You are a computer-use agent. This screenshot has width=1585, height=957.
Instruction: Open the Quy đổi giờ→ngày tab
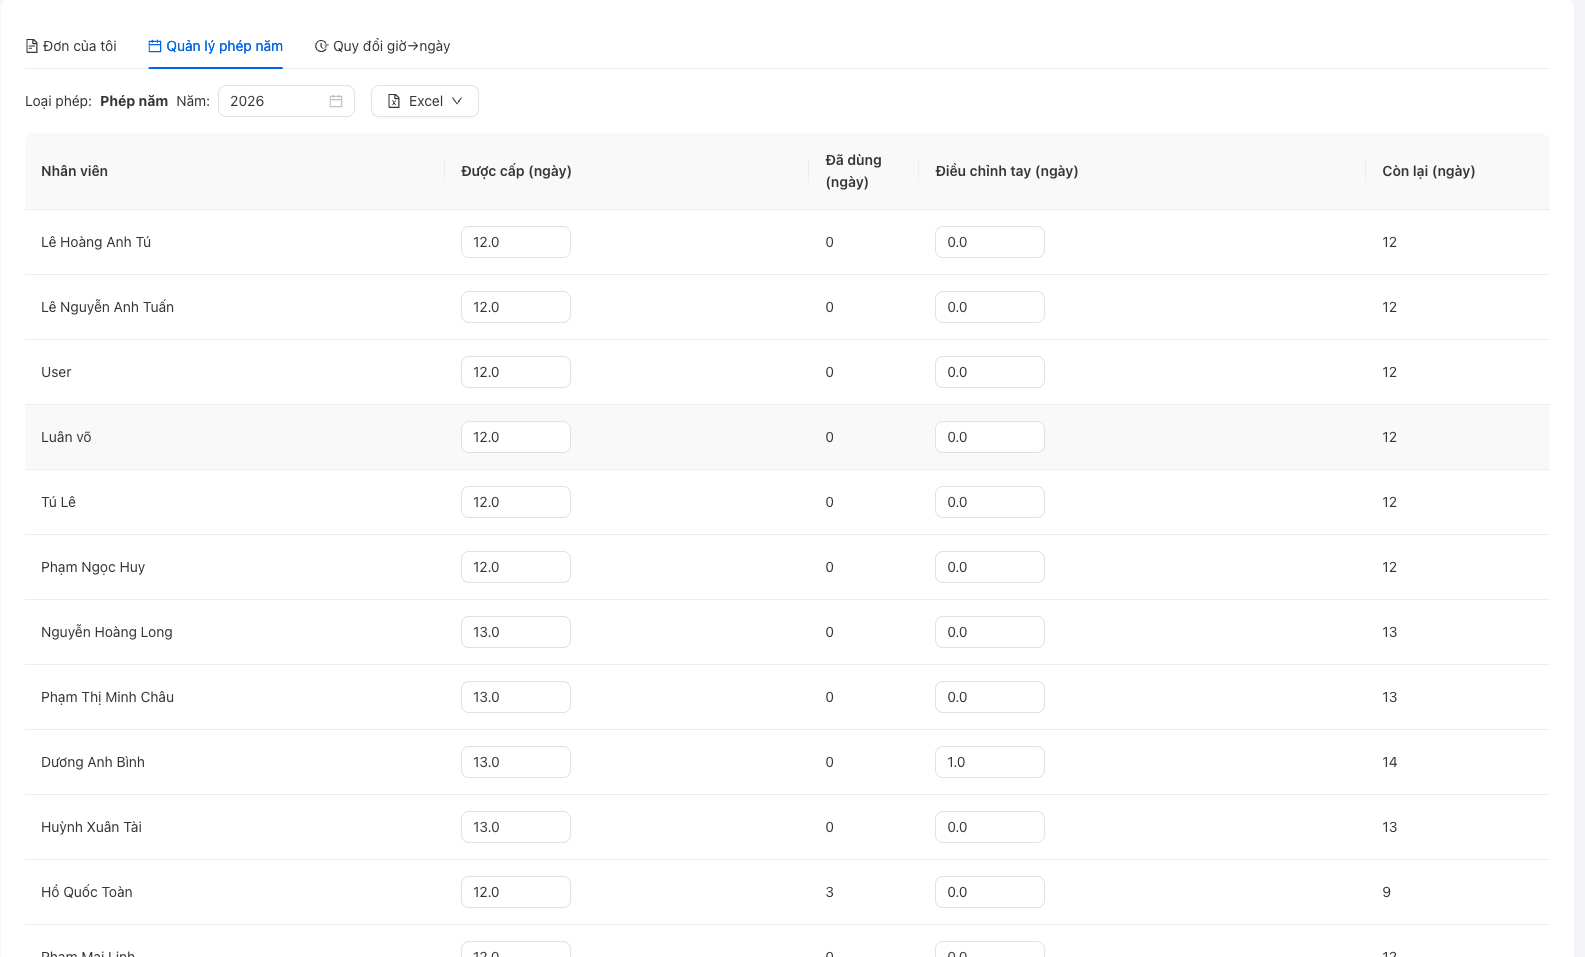coord(382,46)
